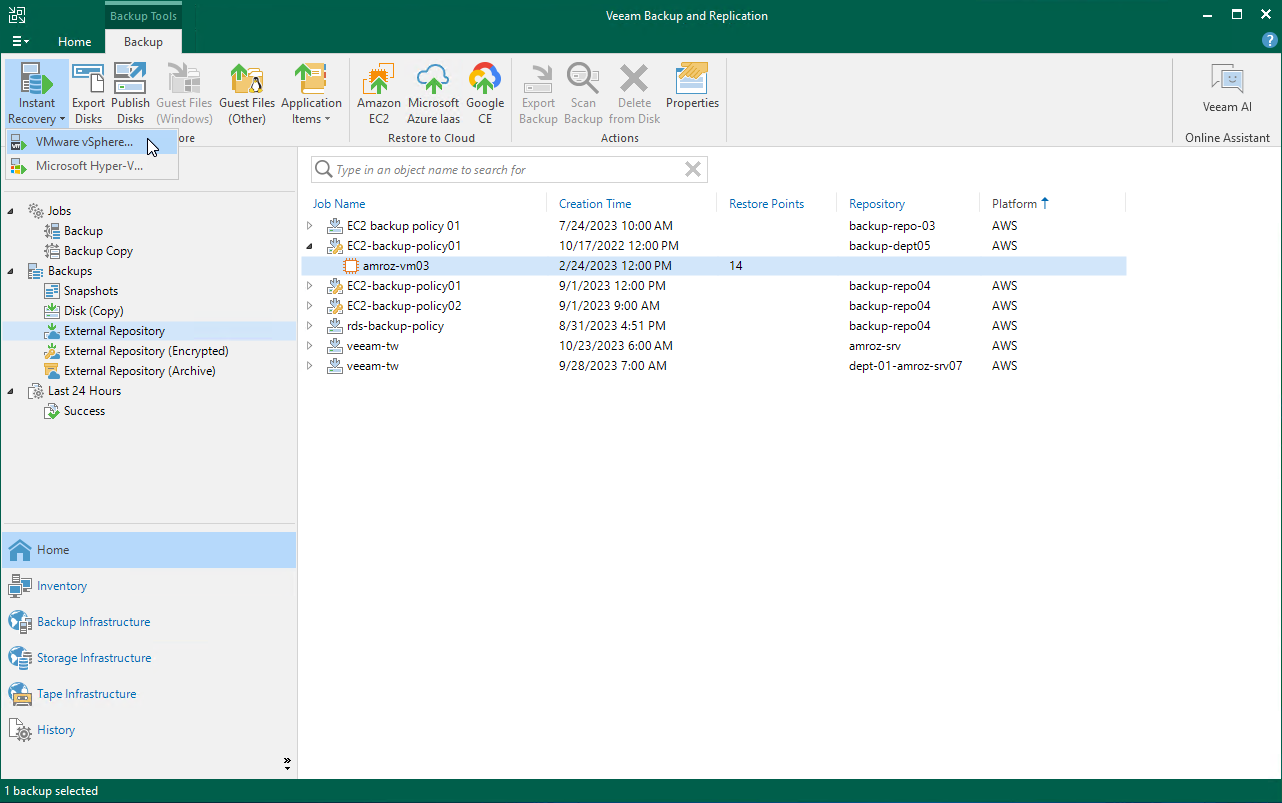Image resolution: width=1282 pixels, height=803 pixels.
Task: Click the help question mark icon
Action: [1269, 41]
